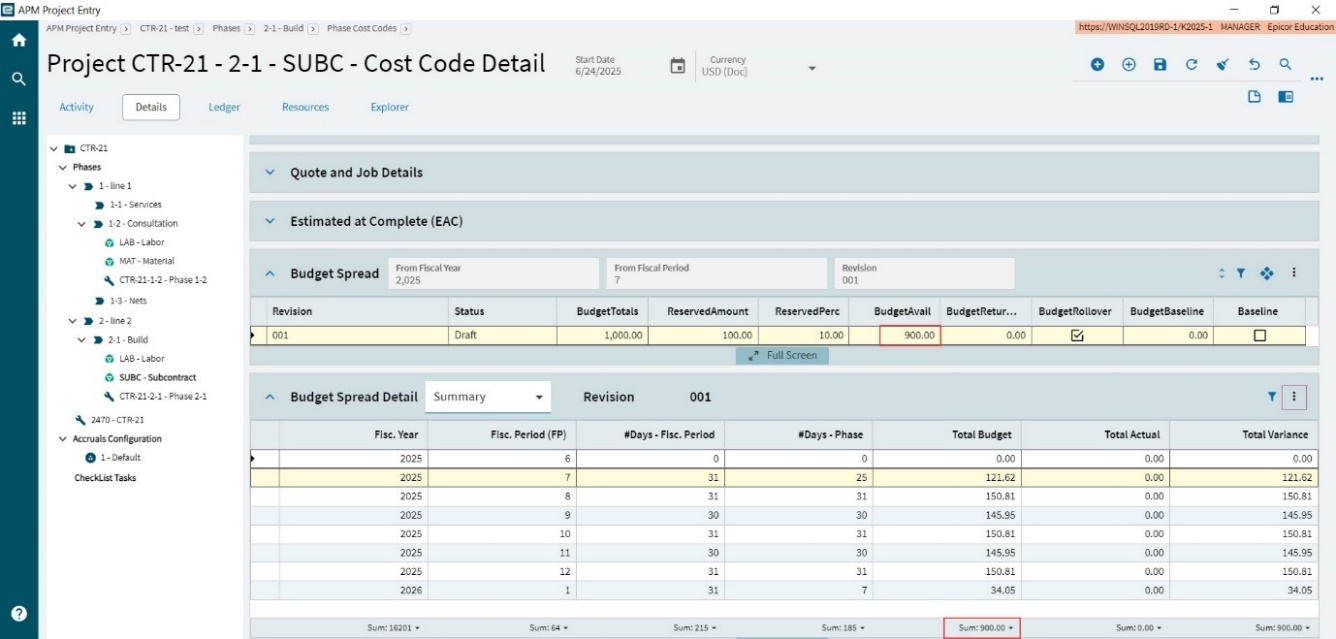
Task: Open the apps grid menu in sidebar
Action: pos(18,118)
